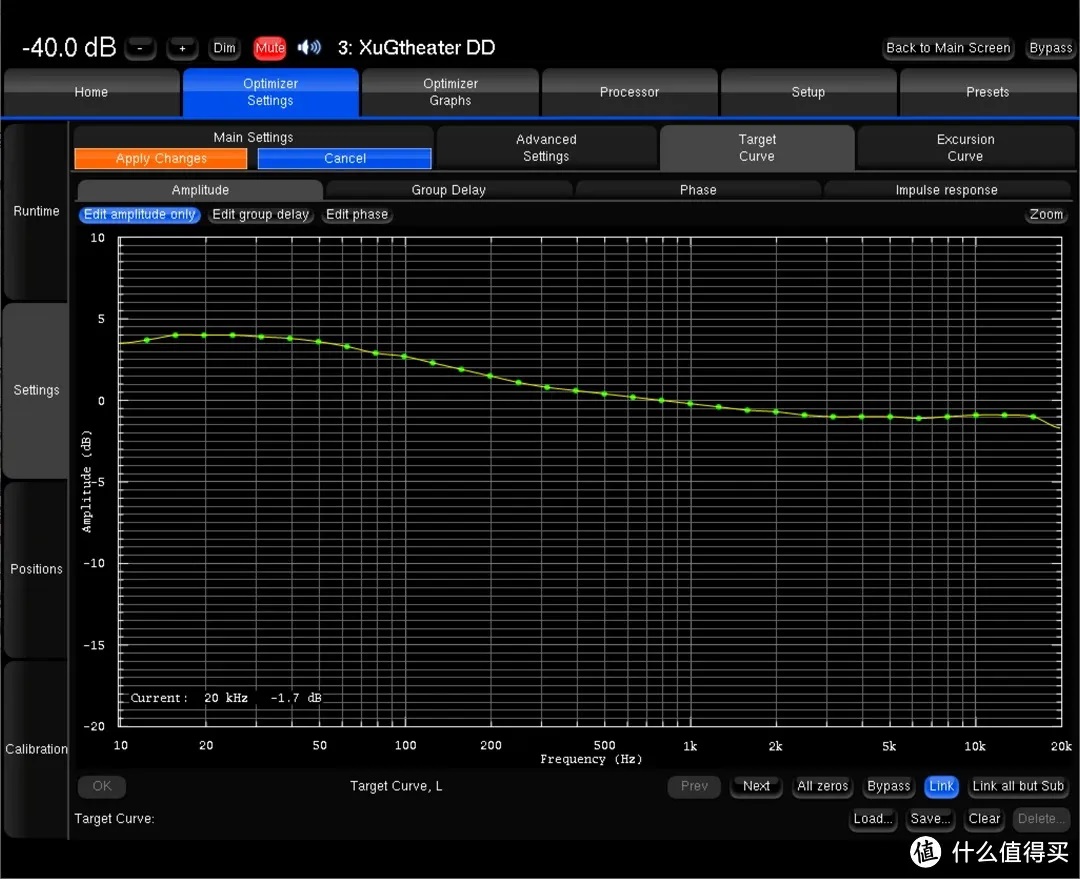Click the Current: 20 kHz readout
The width and height of the screenshot is (1080, 879).
point(226,698)
